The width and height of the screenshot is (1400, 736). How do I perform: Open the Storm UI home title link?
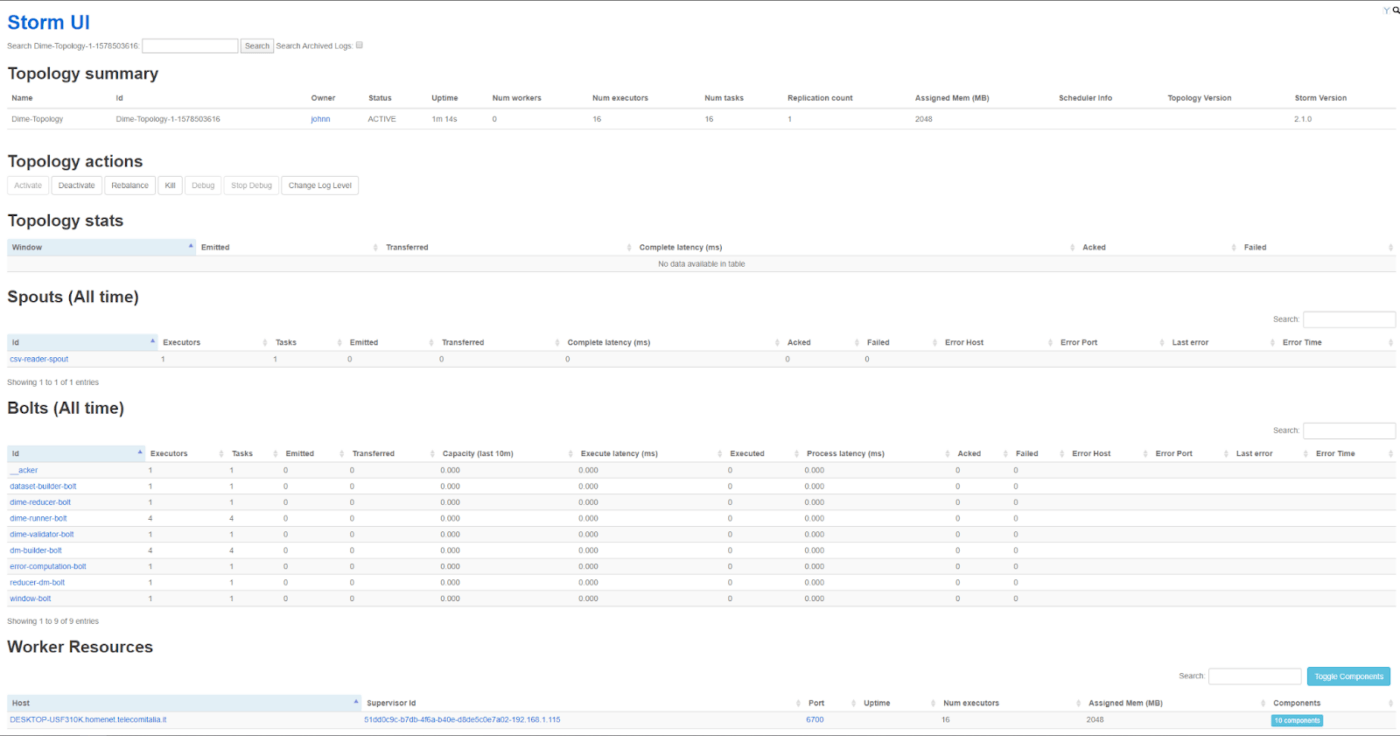(x=48, y=22)
